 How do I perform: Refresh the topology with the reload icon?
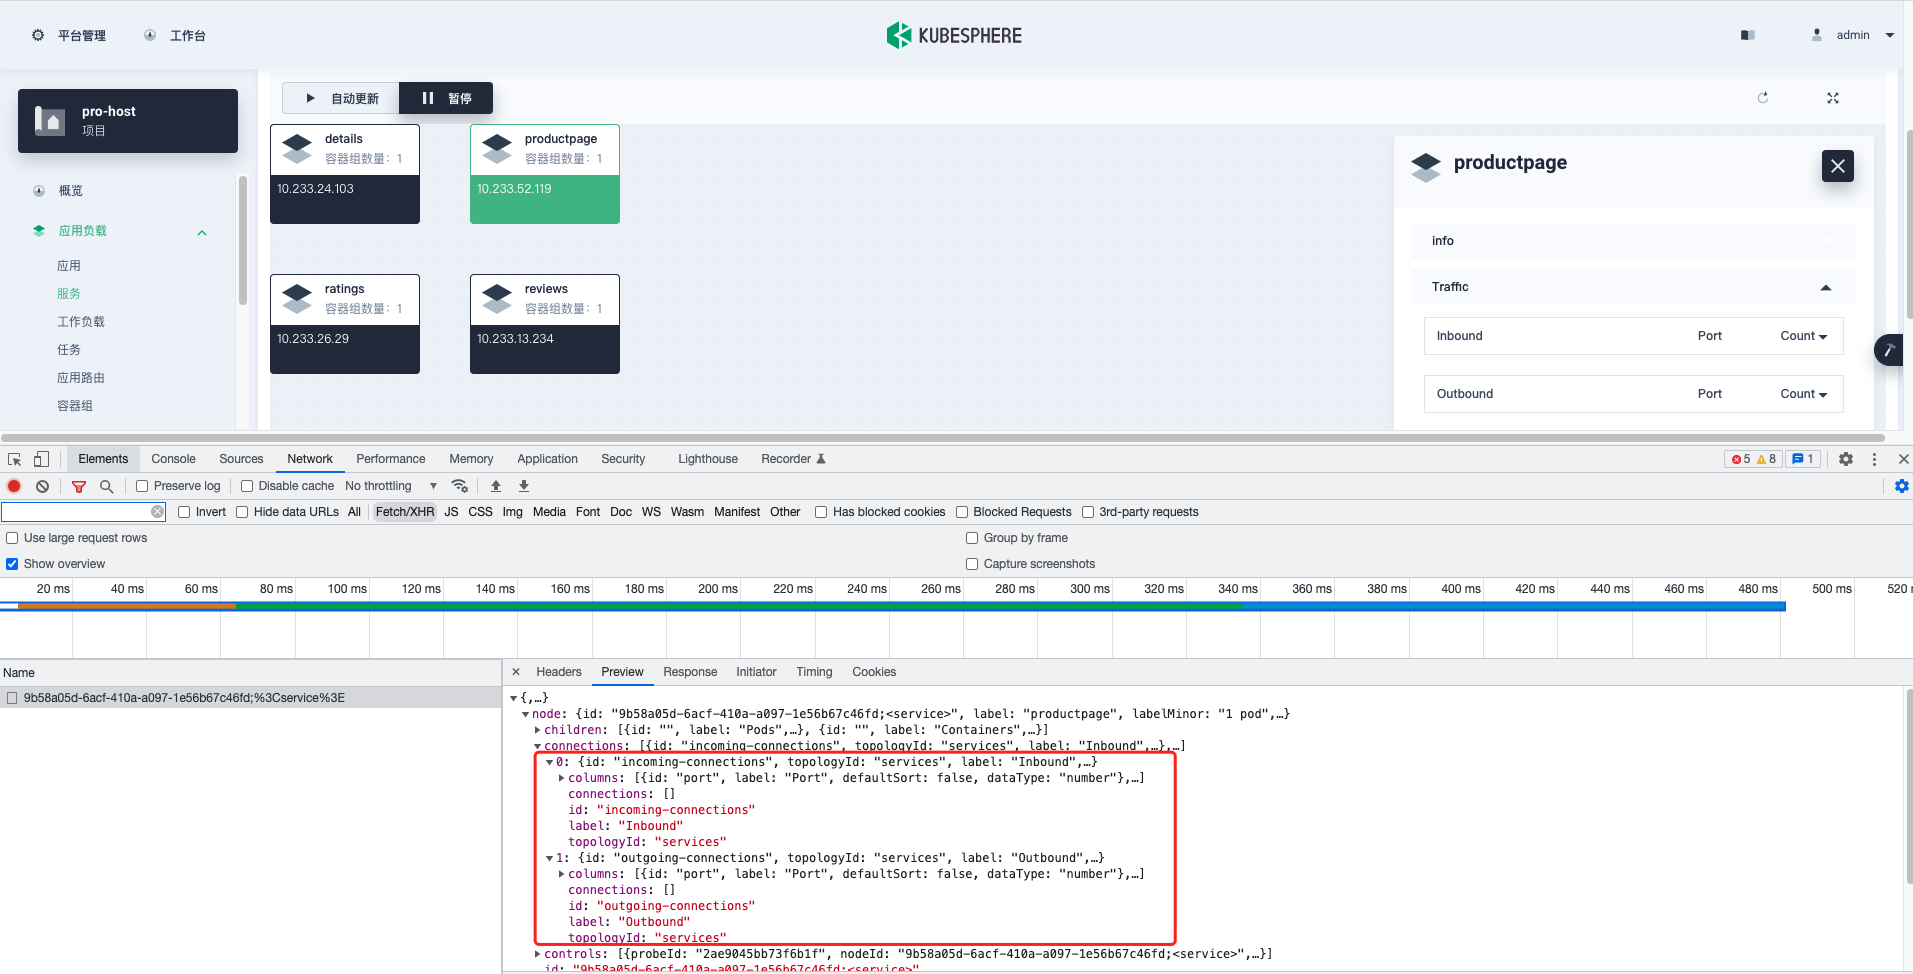coord(1763,98)
